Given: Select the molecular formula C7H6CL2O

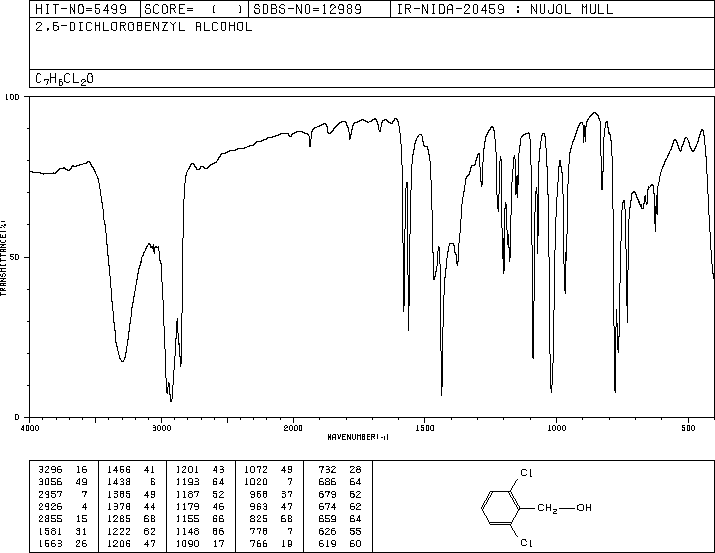Looking at the screenshot, I should click(64, 79).
